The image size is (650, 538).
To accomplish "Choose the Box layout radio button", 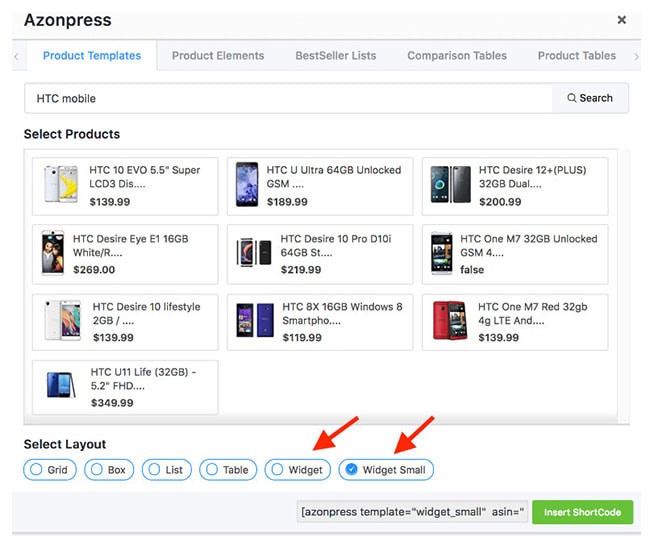I will [x=95, y=469].
